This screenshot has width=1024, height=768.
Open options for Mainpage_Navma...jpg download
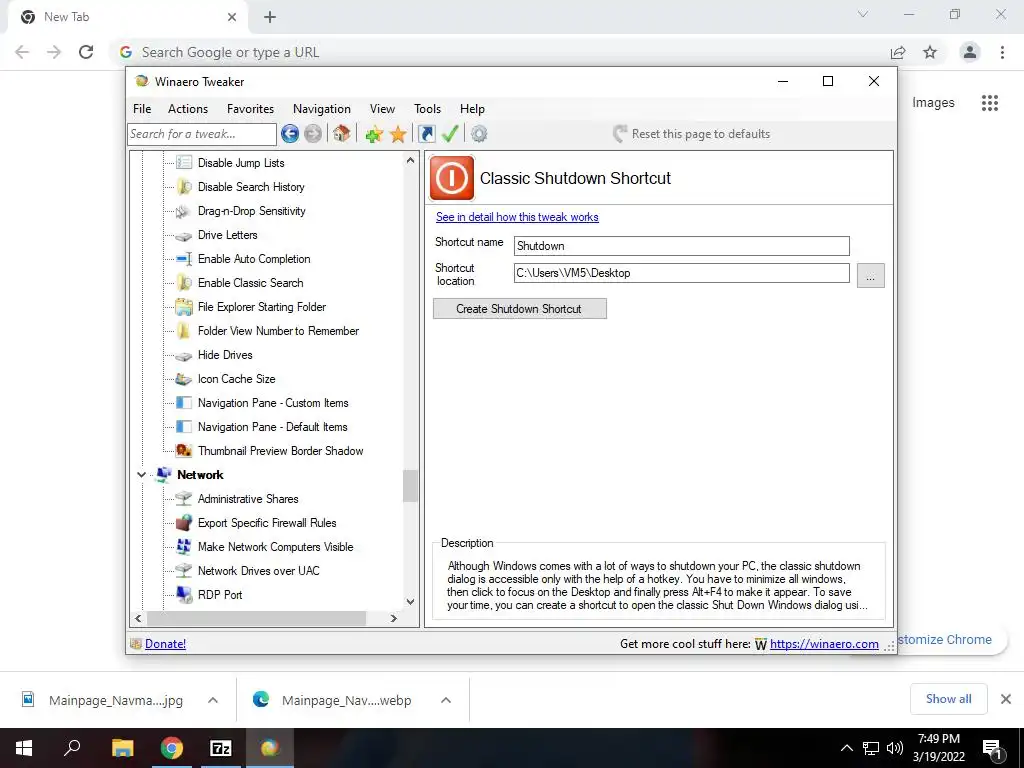tap(213, 700)
